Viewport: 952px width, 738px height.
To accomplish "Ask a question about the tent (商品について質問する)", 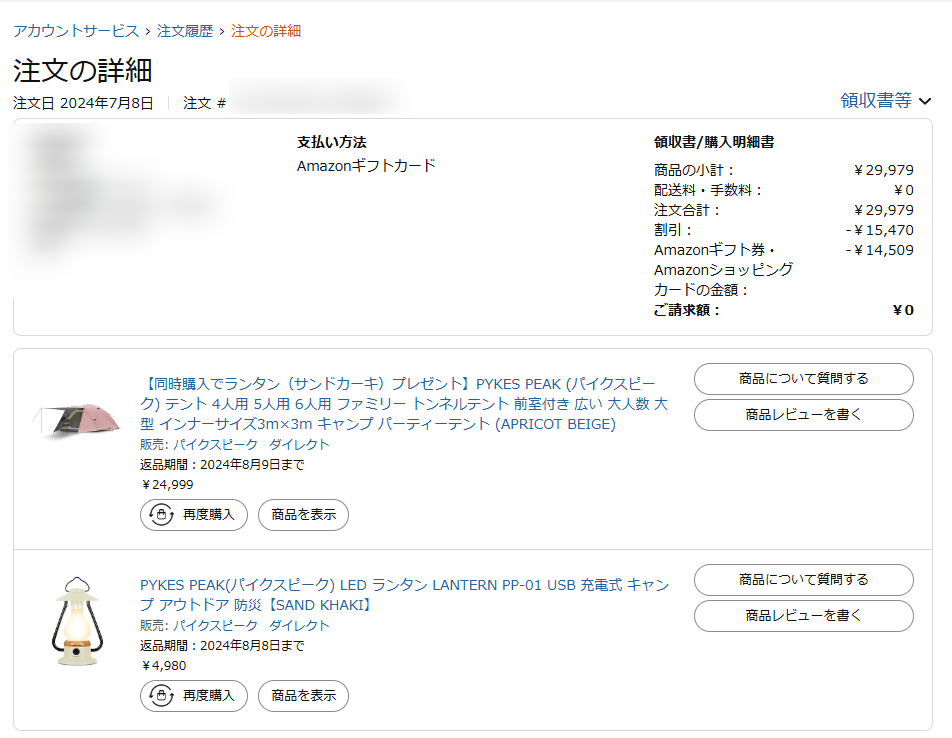I will click(x=803, y=379).
